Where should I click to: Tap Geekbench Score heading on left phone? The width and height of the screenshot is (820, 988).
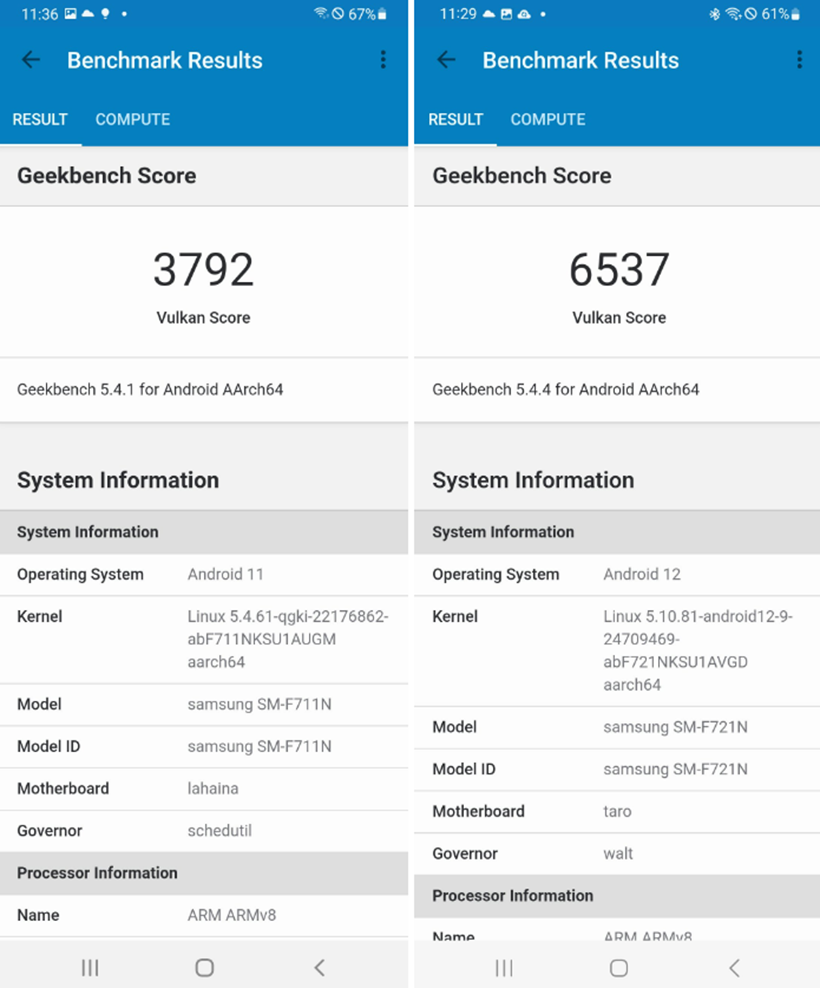[x=107, y=175]
